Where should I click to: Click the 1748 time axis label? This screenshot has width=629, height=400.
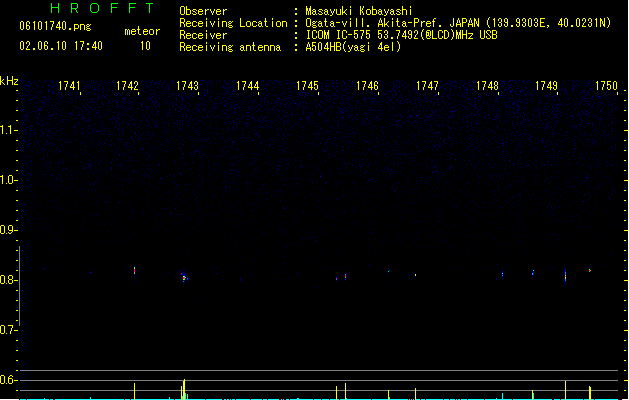pyautogui.click(x=487, y=86)
